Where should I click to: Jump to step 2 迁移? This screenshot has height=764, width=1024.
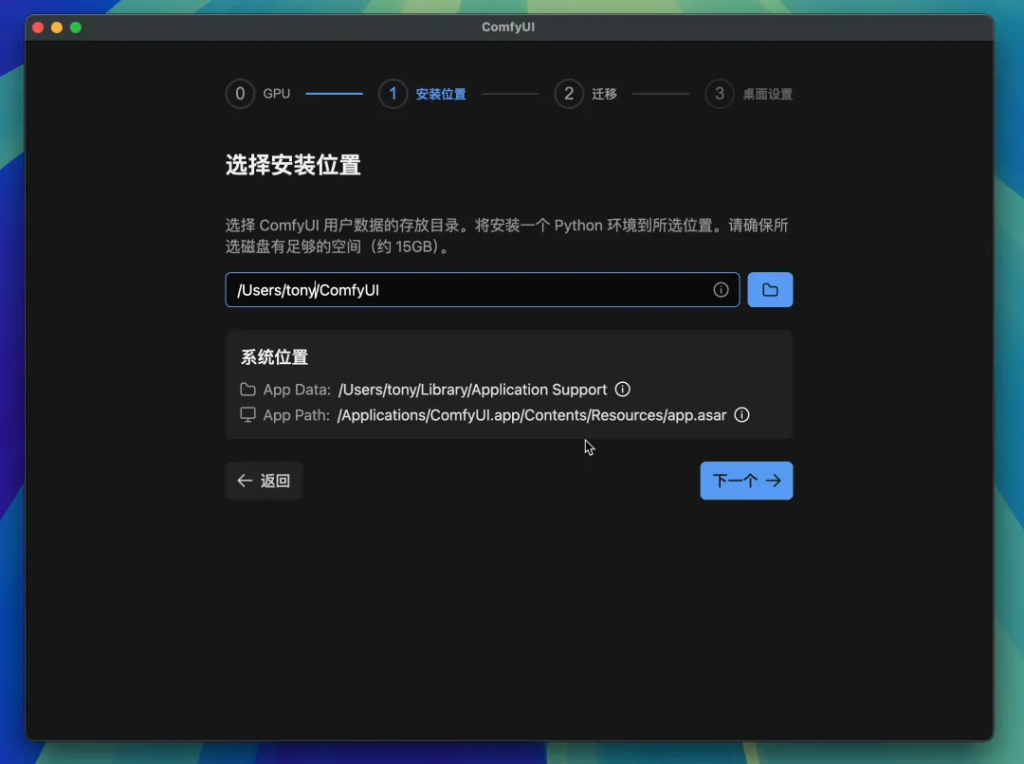pos(586,93)
